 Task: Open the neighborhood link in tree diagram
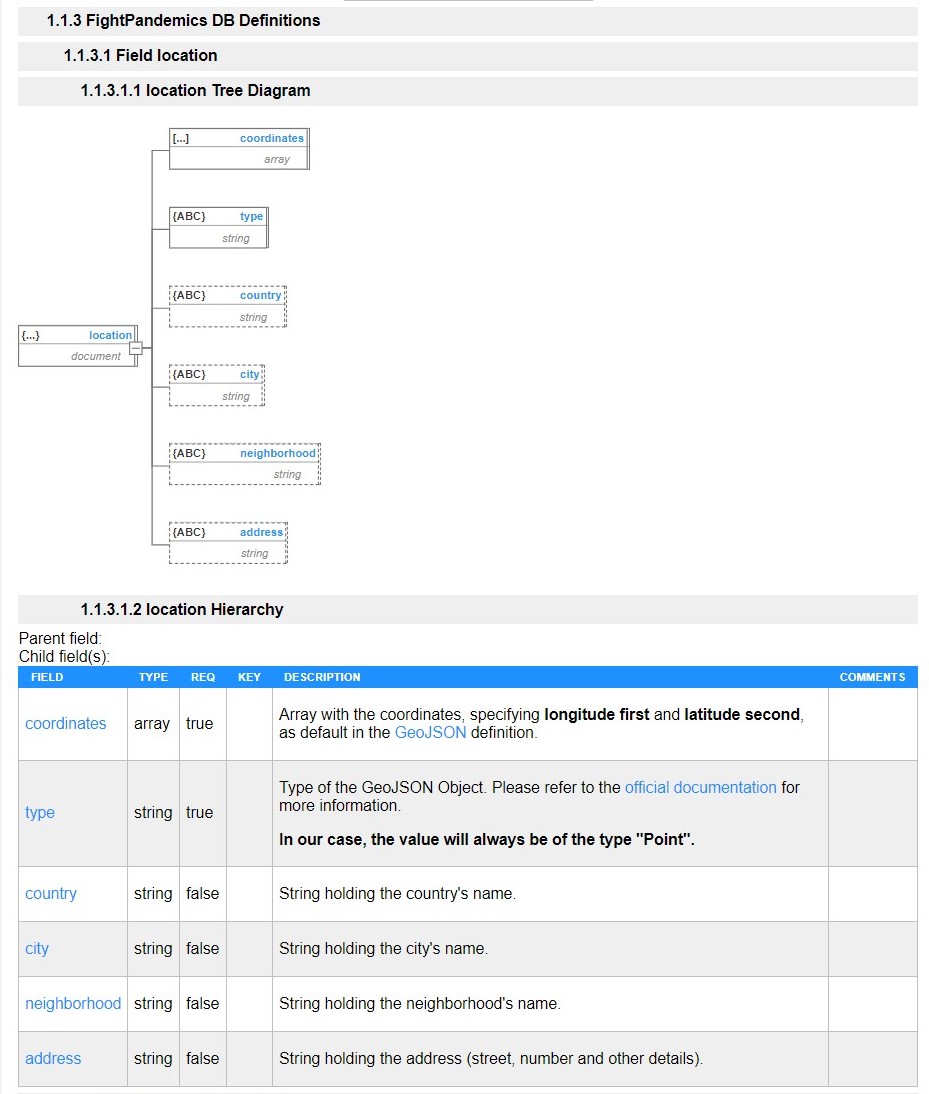coord(278,454)
